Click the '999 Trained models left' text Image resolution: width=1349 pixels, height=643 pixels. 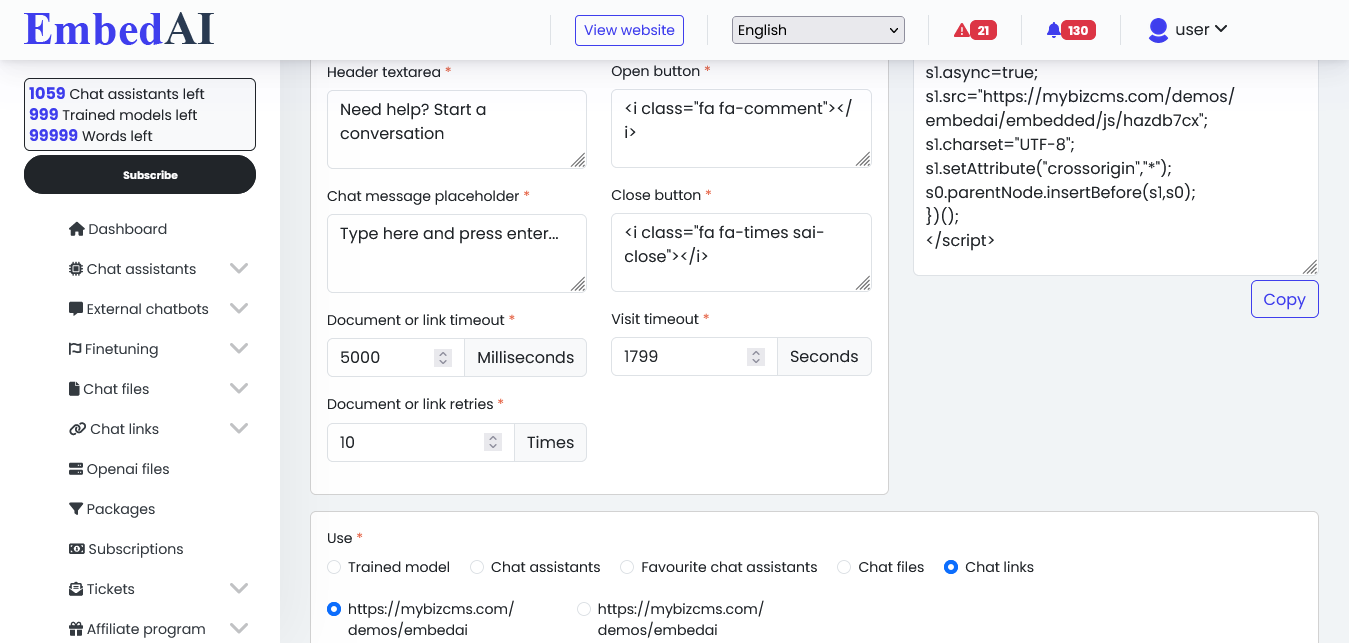click(113, 115)
